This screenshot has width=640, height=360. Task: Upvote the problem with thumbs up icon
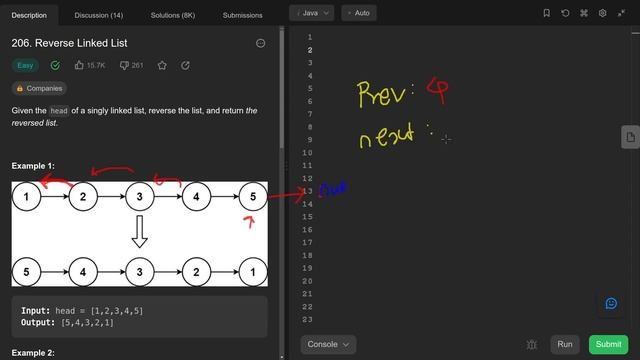point(79,65)
